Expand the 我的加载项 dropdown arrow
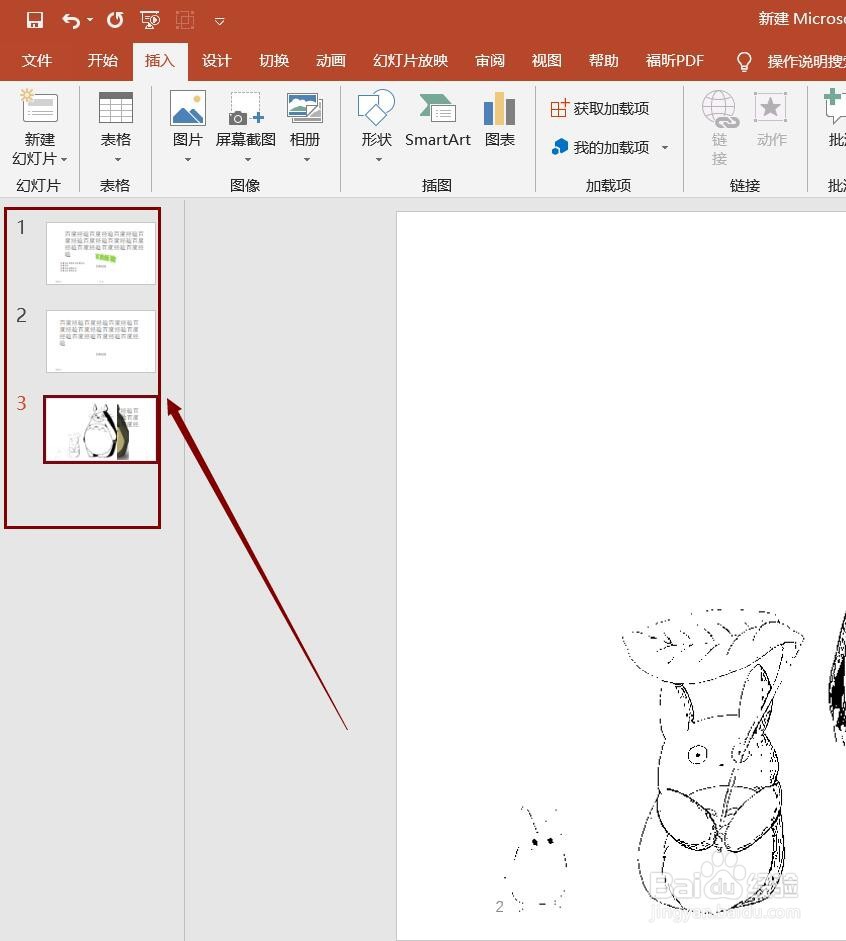 665,148
